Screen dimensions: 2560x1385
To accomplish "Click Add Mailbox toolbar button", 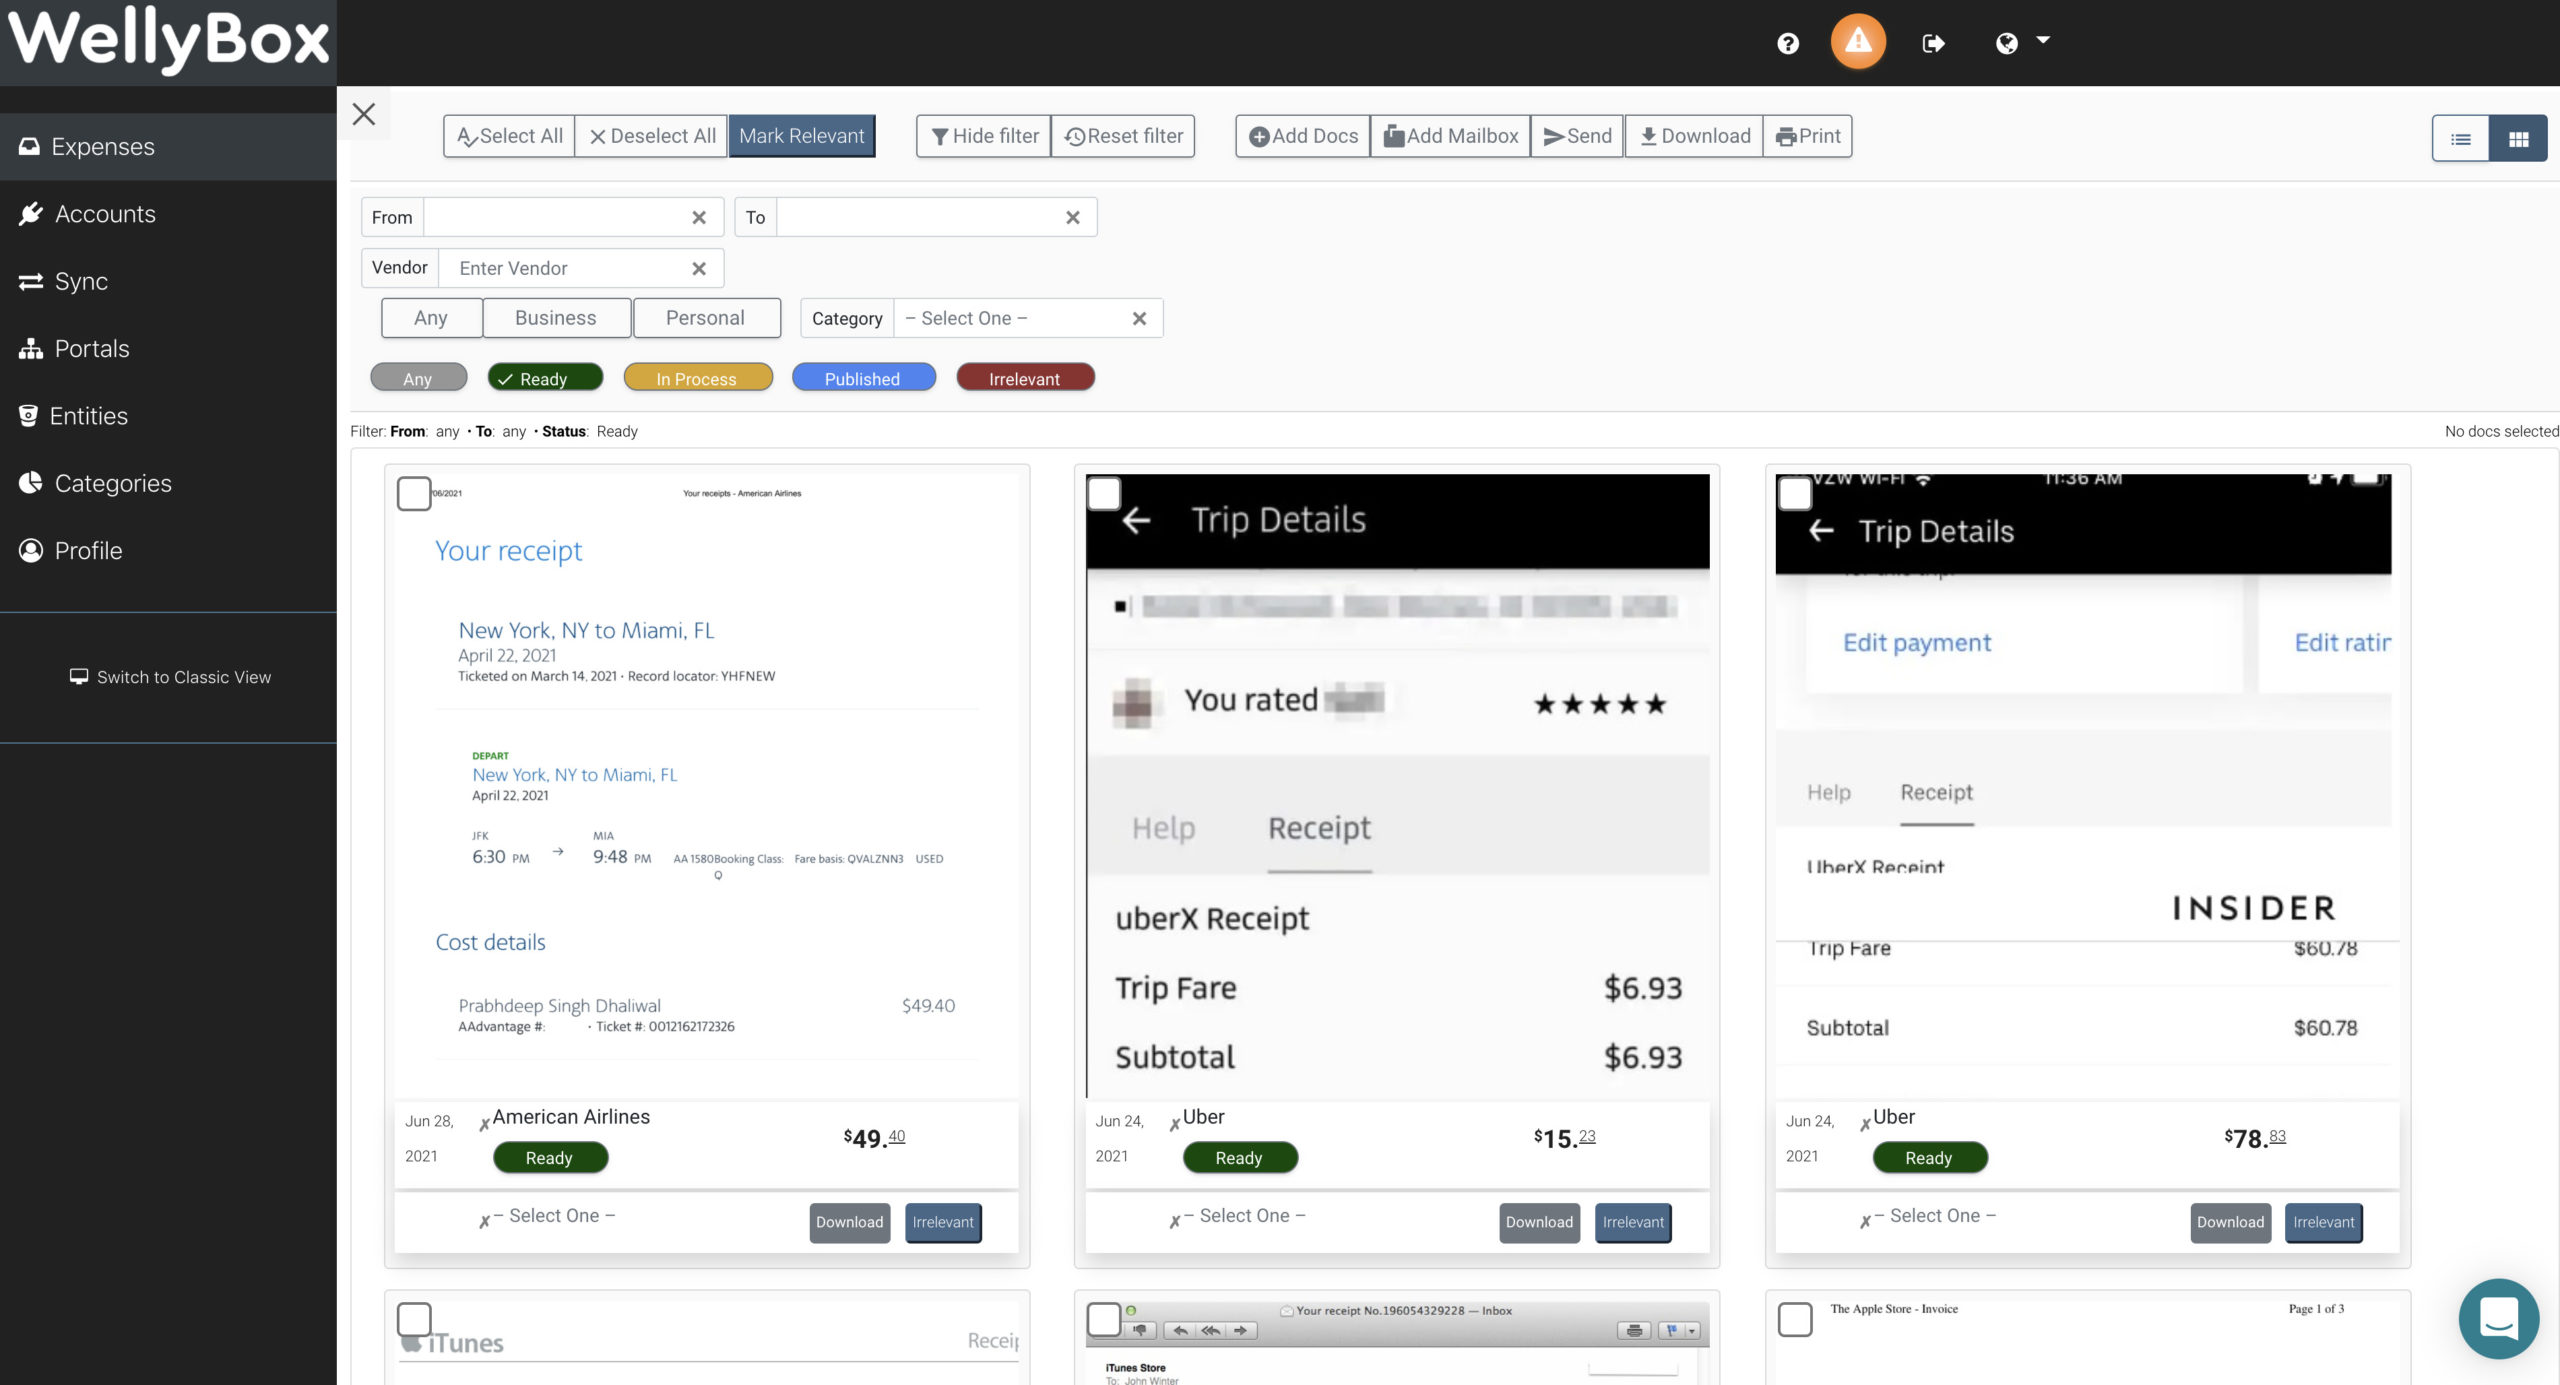I will point(1450,136).
